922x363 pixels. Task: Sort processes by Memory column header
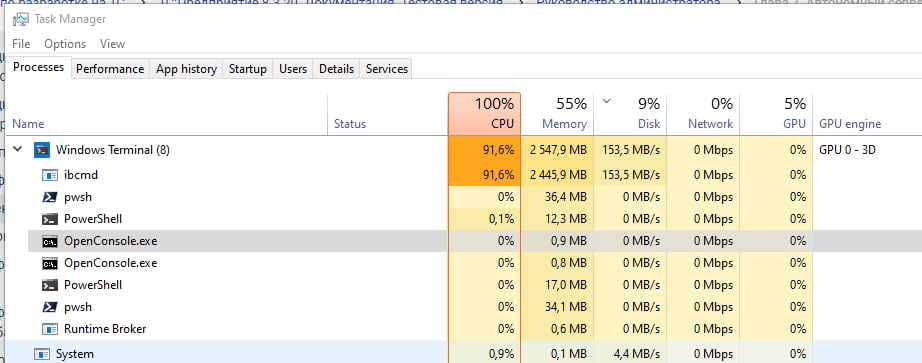(x=557, y=114)
